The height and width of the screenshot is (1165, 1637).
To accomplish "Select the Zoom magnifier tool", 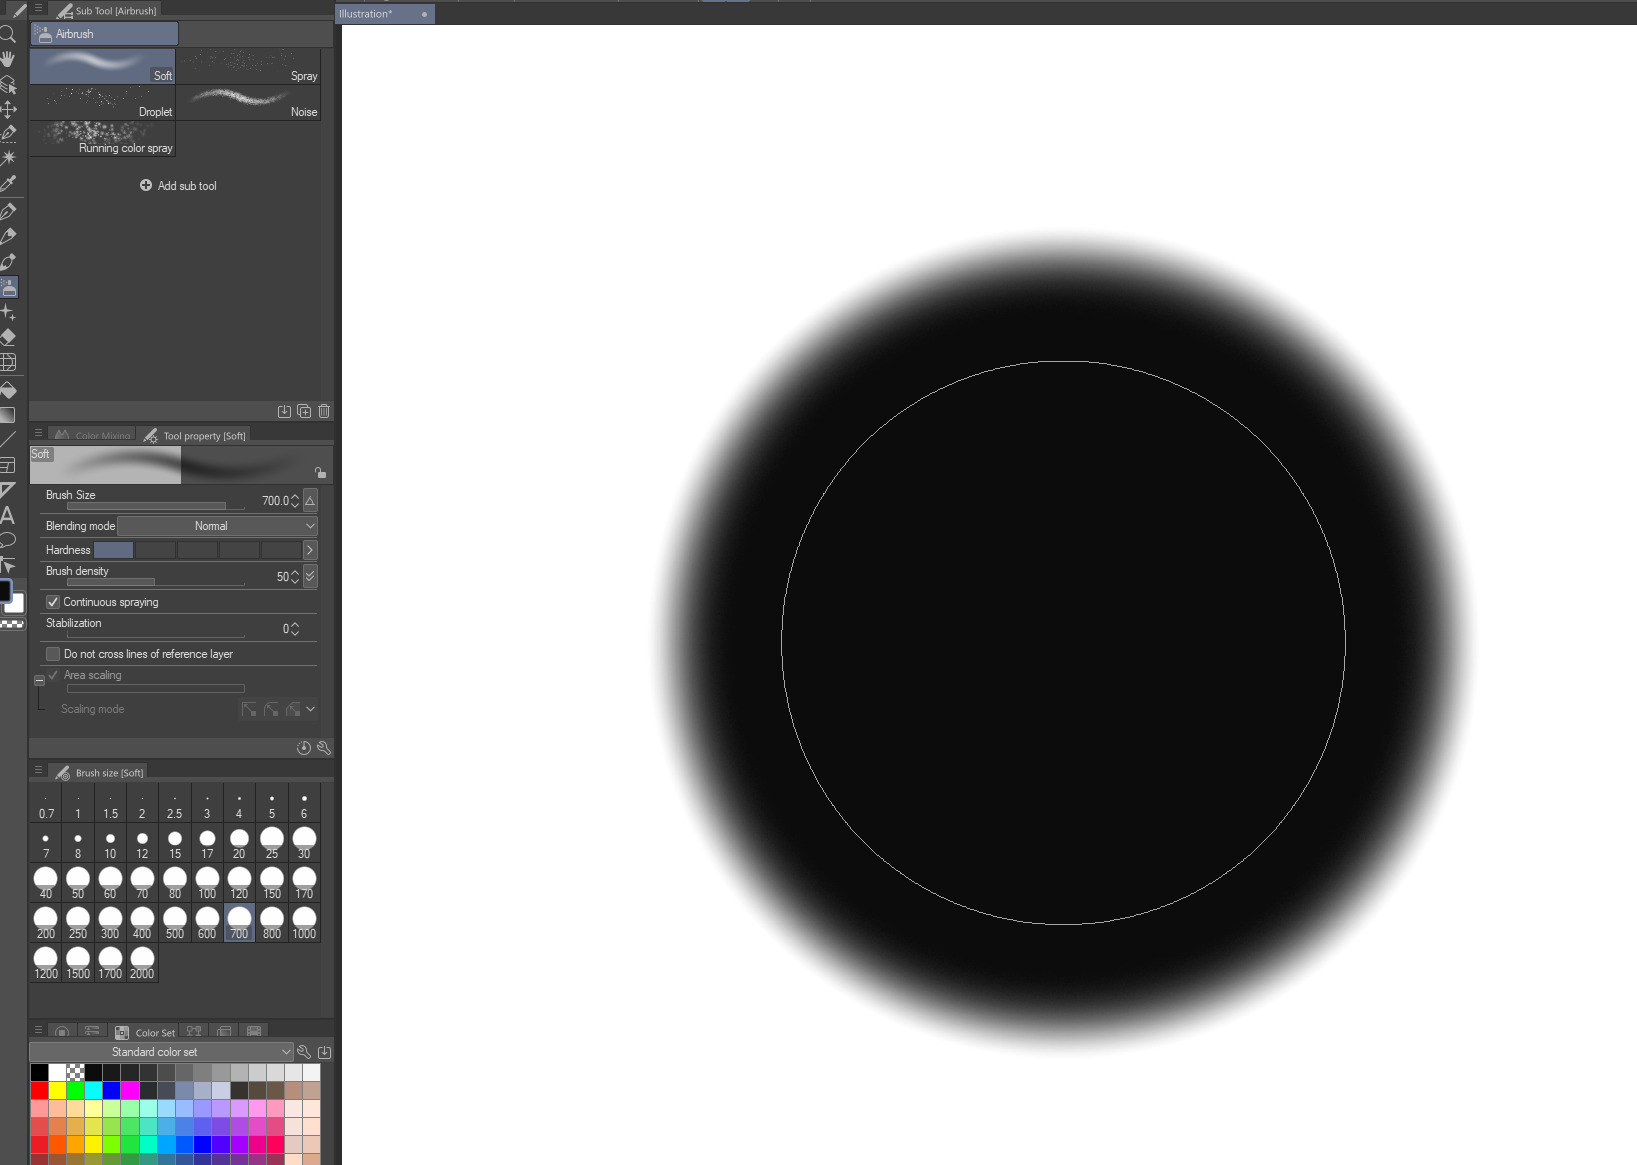I will point(8,34).
